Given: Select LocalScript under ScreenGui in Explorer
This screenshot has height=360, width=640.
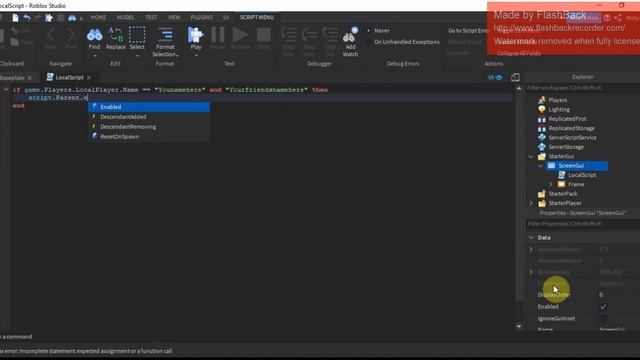Looking at the screenshot, I should tap(582, 175).
